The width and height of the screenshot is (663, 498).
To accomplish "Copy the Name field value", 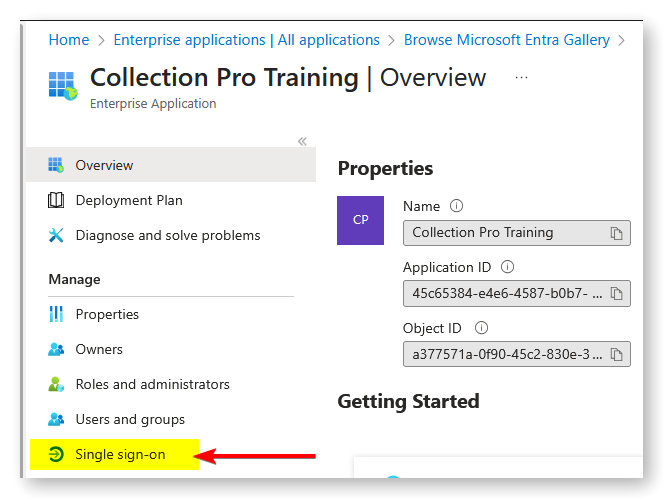I will click(x=616, y=233).
